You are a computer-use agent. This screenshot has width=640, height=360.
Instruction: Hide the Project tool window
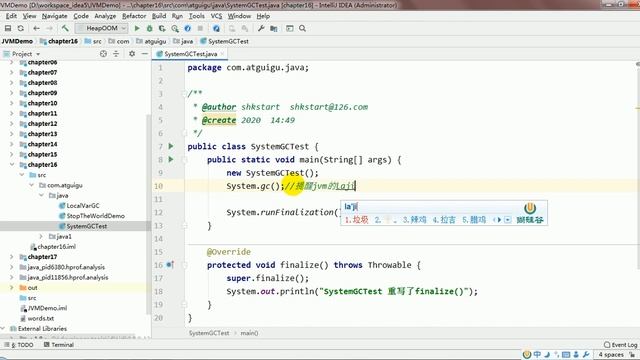click(144, 54)
